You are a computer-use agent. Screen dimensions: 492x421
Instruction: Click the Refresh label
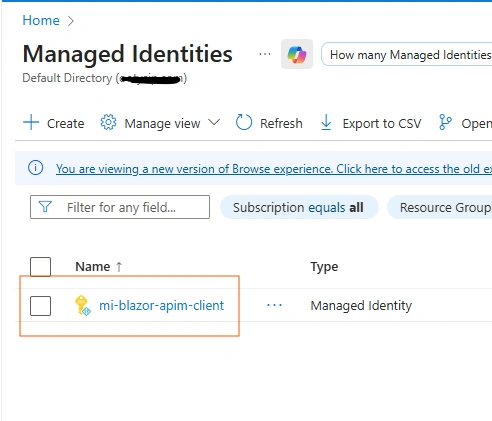[x=281, y=123]
